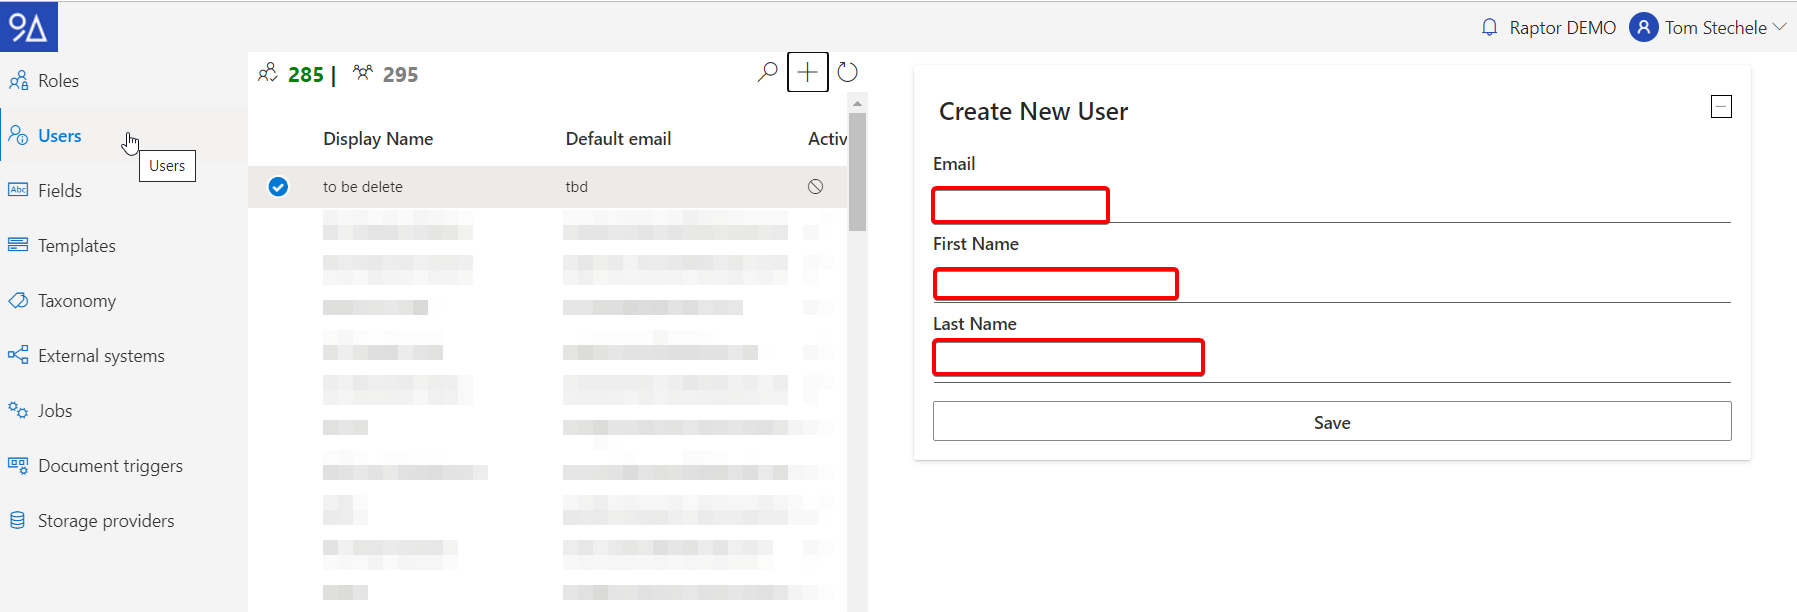The image size is (1797, 612).
Task: Click the 295 groups count icon
Action: [363, 73]
